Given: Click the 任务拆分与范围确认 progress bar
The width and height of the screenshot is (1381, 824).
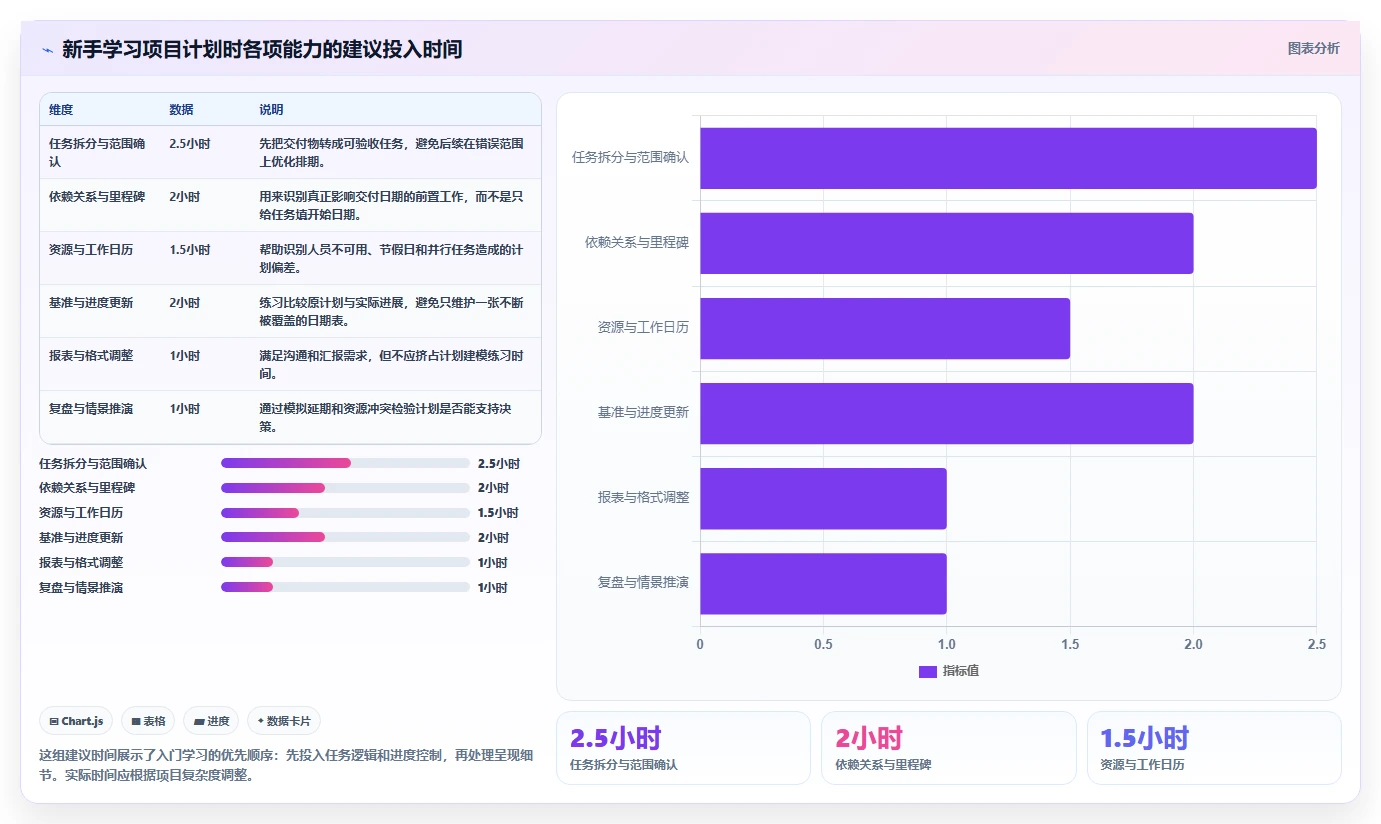Looking at the screenshot, I should pyautogui.click(x=345, y=463).
